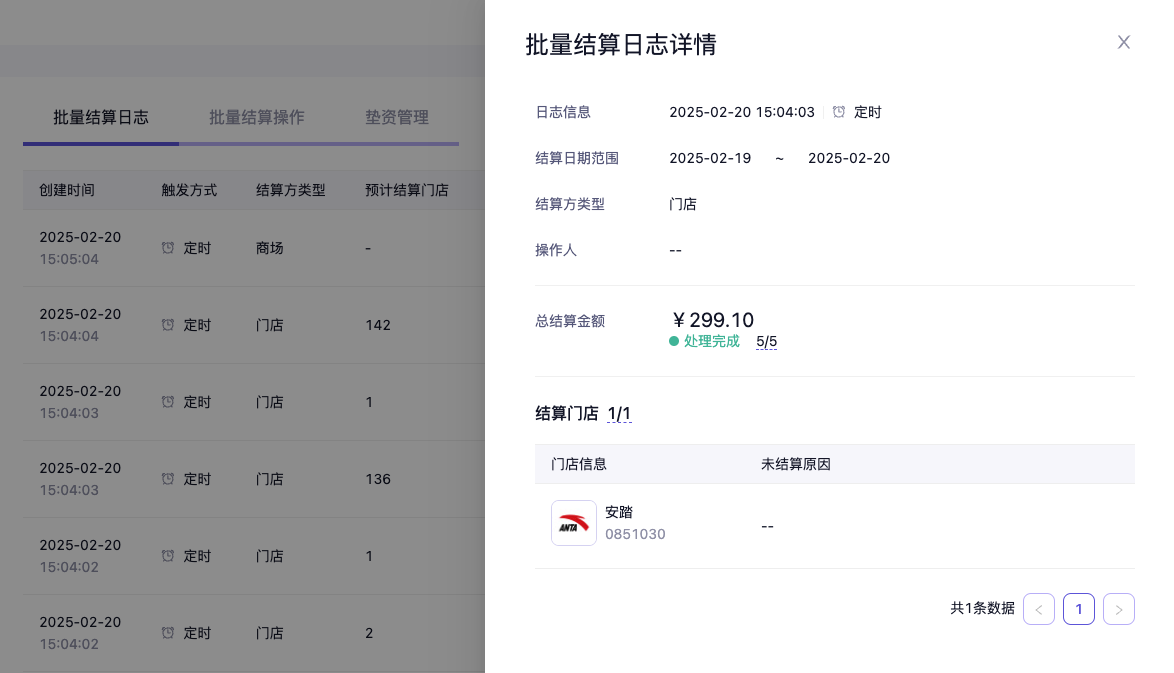Close the 批量结算日志详情 drawer

click(1123, 42)
